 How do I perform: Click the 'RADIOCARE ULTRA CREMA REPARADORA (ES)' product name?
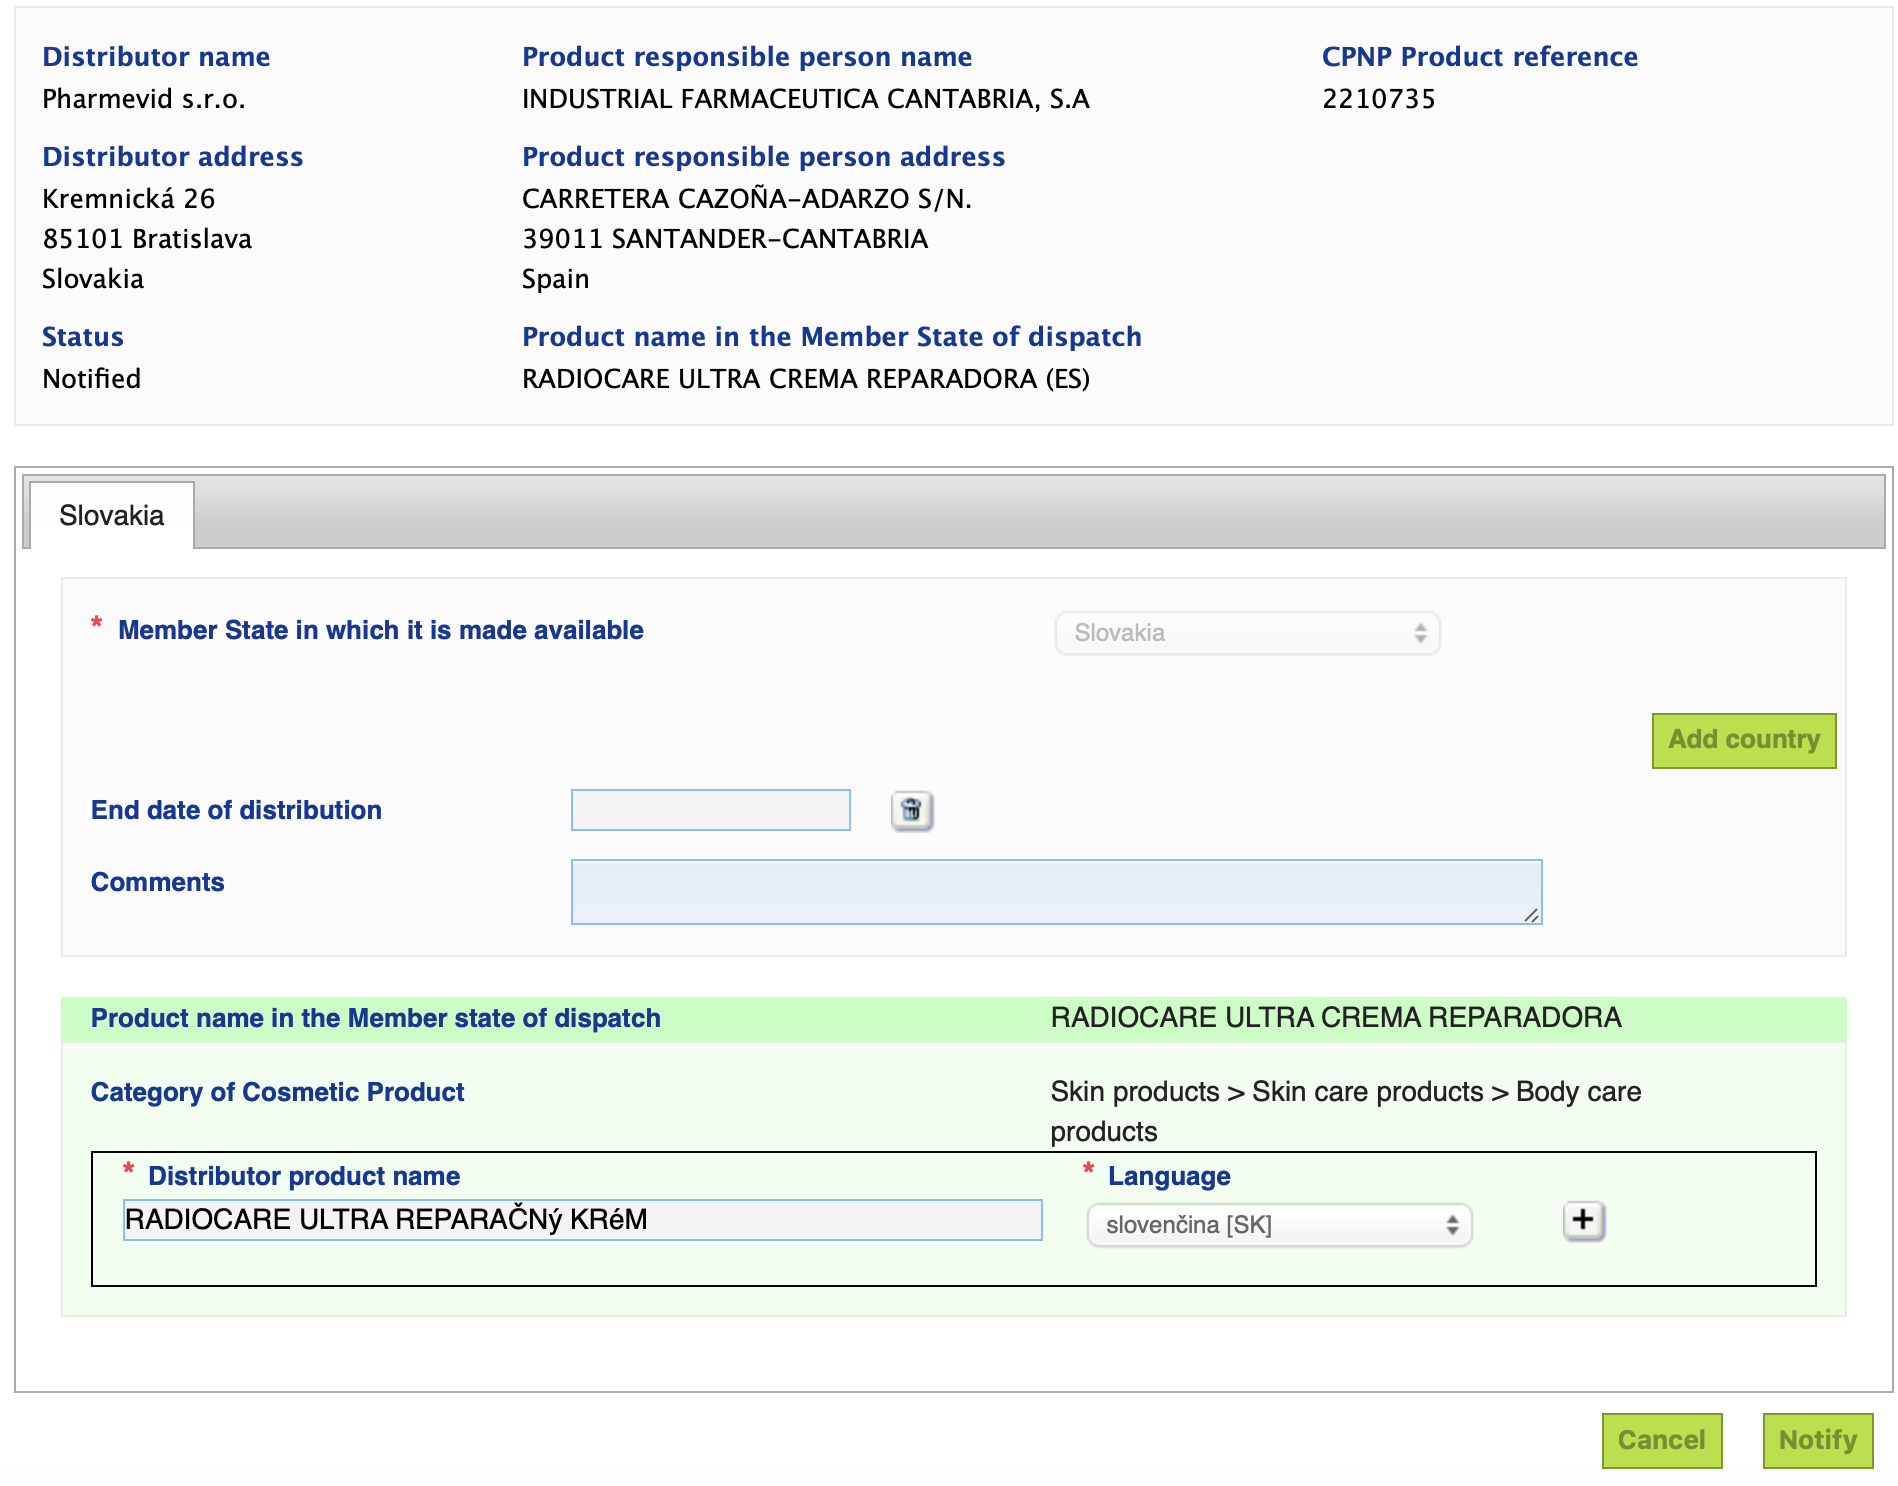(805, 379)
